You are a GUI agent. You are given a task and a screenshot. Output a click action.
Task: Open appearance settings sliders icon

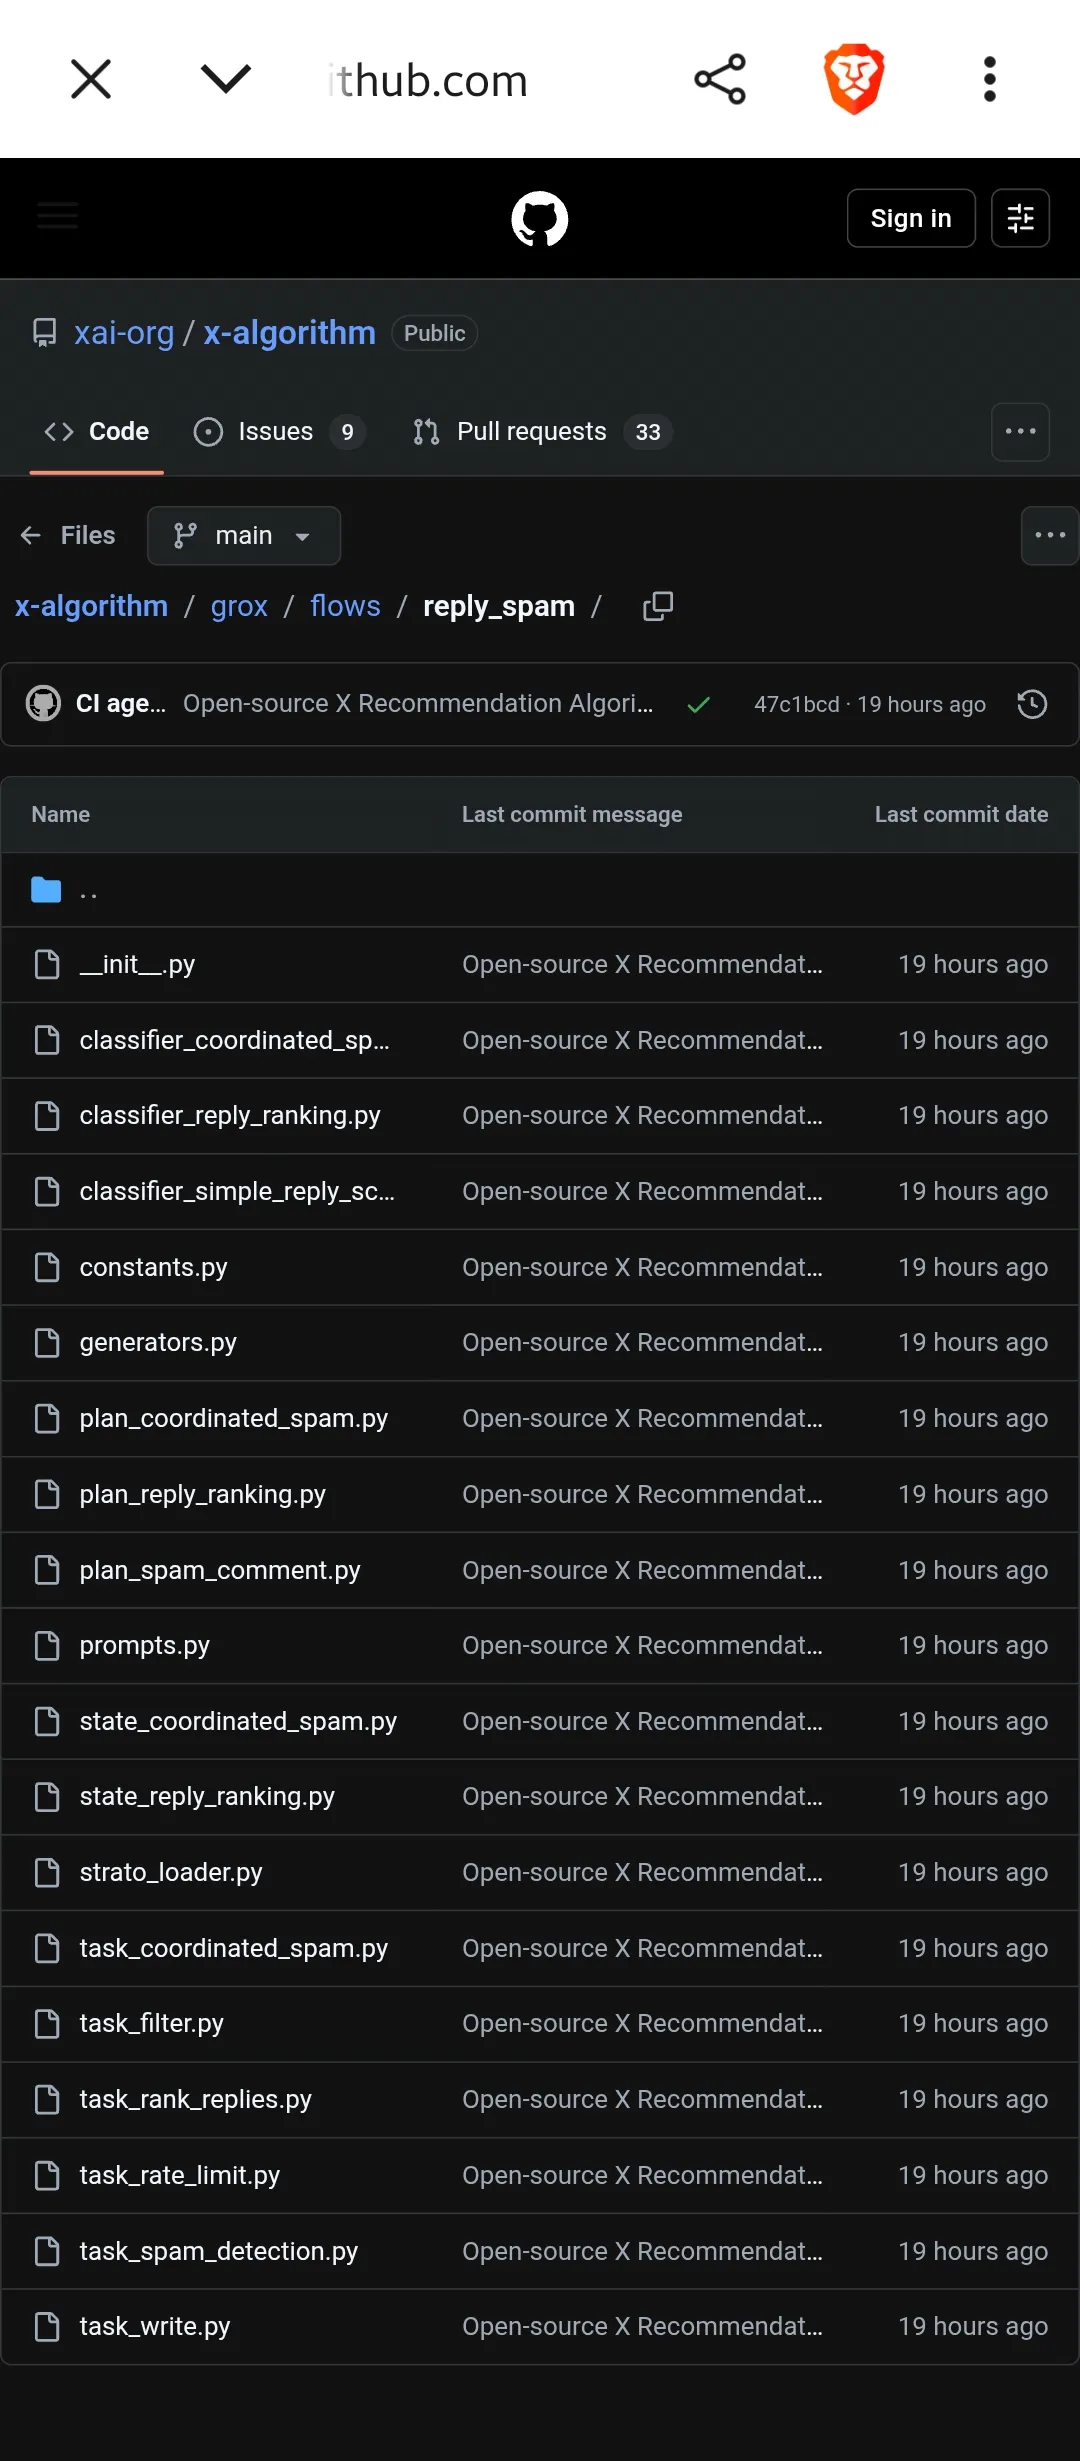coord(1020,218)
